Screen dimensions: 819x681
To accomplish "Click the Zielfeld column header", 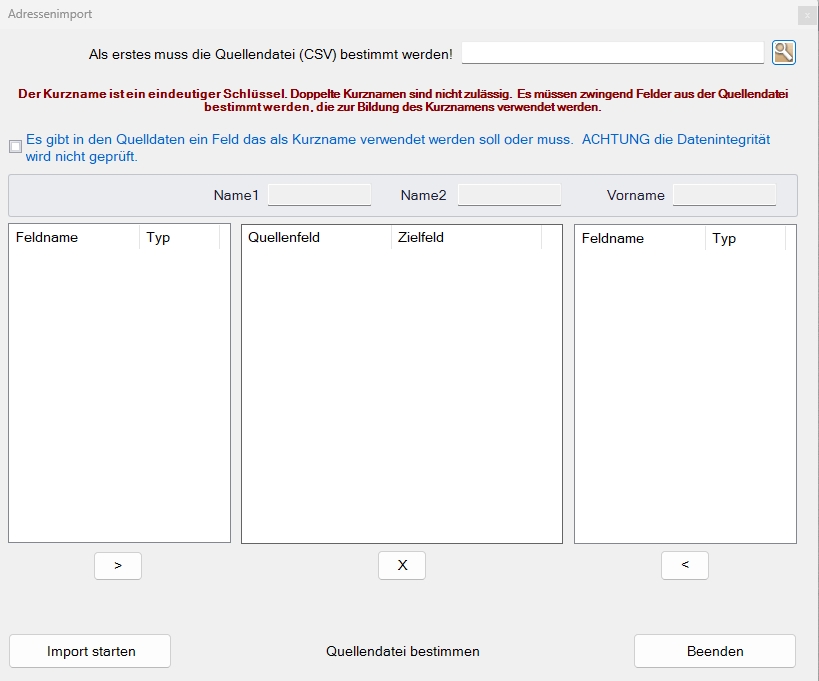I will (466, 238).
